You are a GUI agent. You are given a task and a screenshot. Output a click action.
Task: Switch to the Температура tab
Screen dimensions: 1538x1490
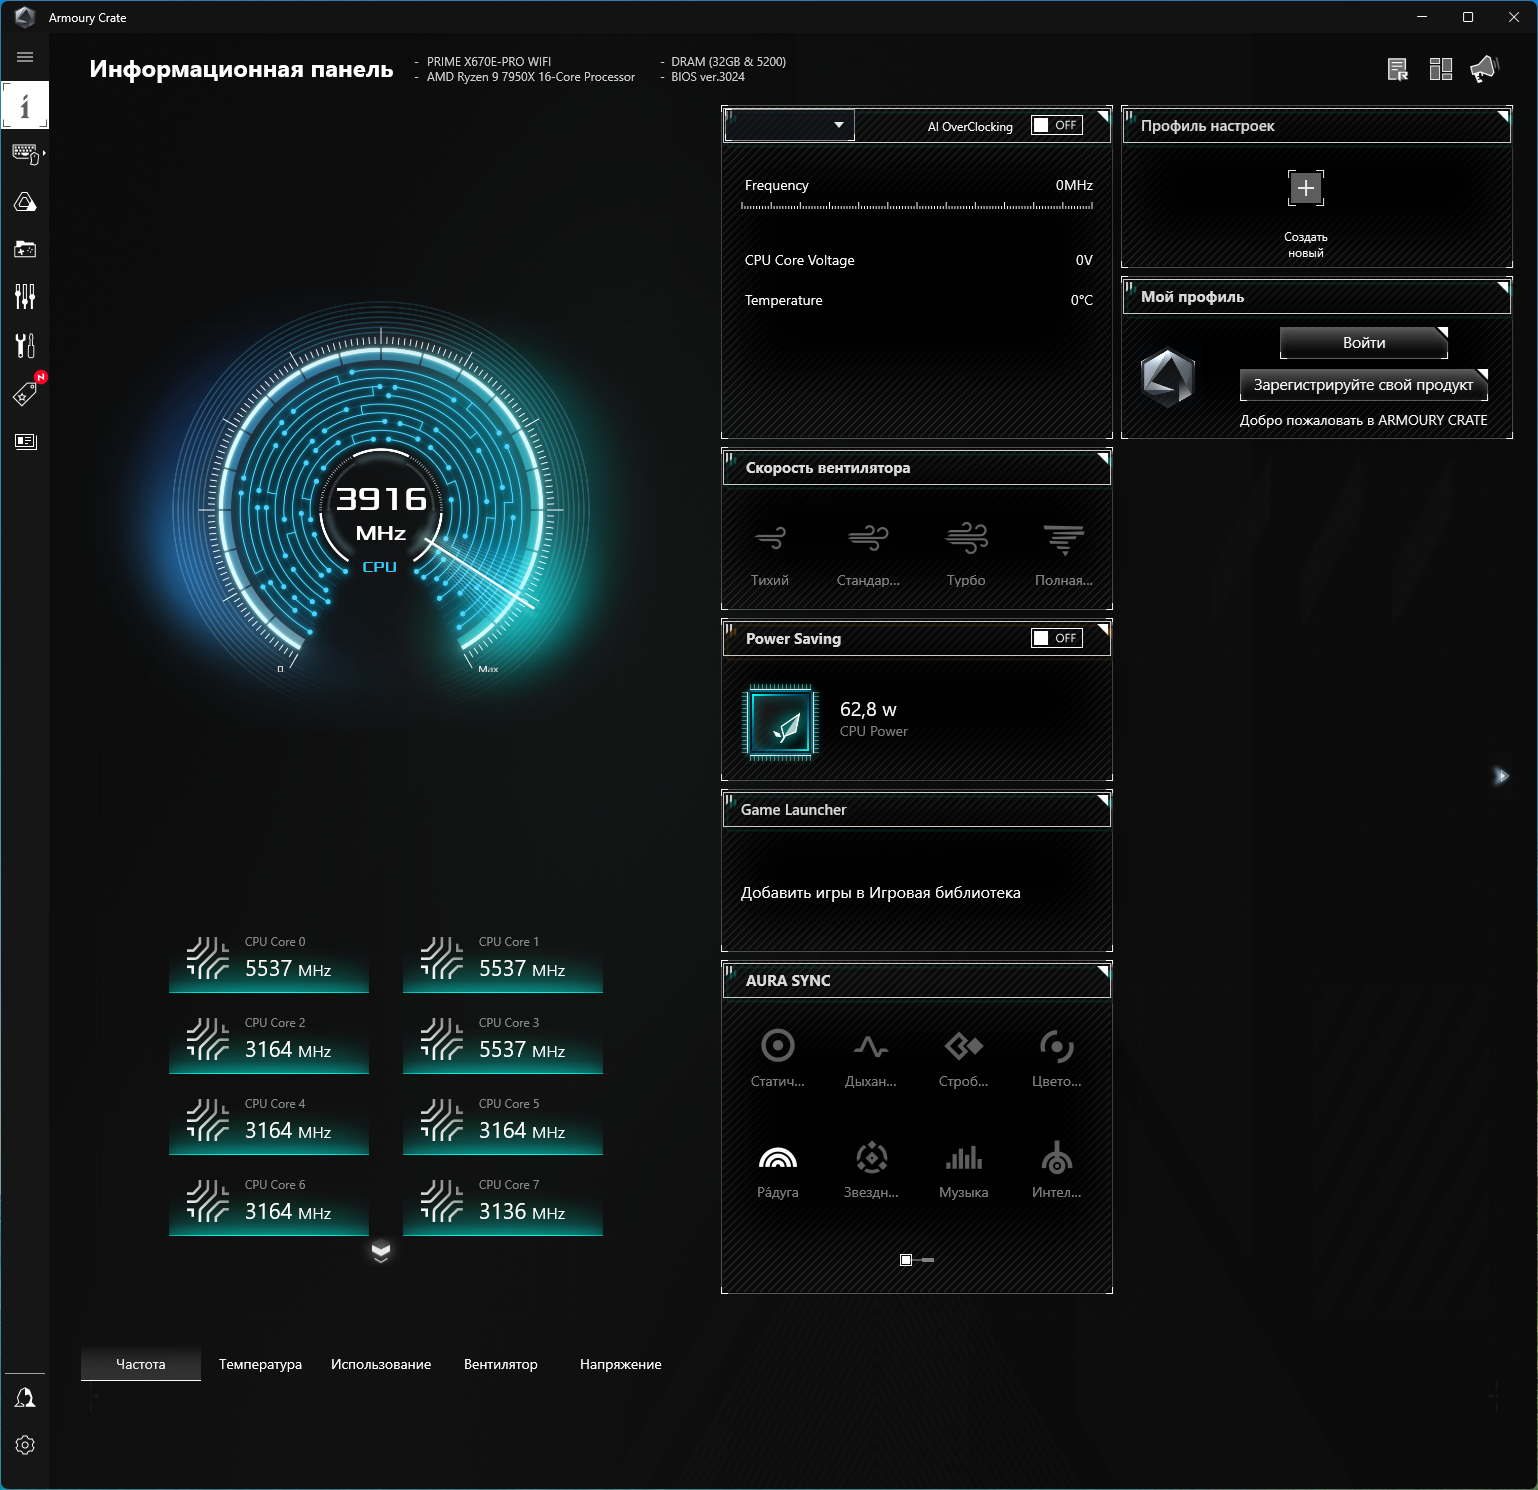click(x=260, y=1364)
